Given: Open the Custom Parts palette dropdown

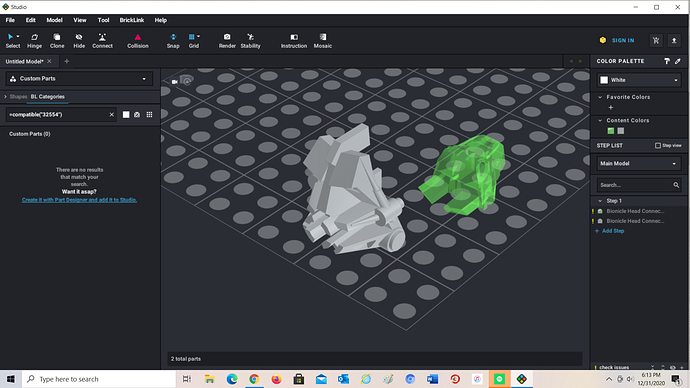Looking at the screenshot, I should (x=79, y=79).
